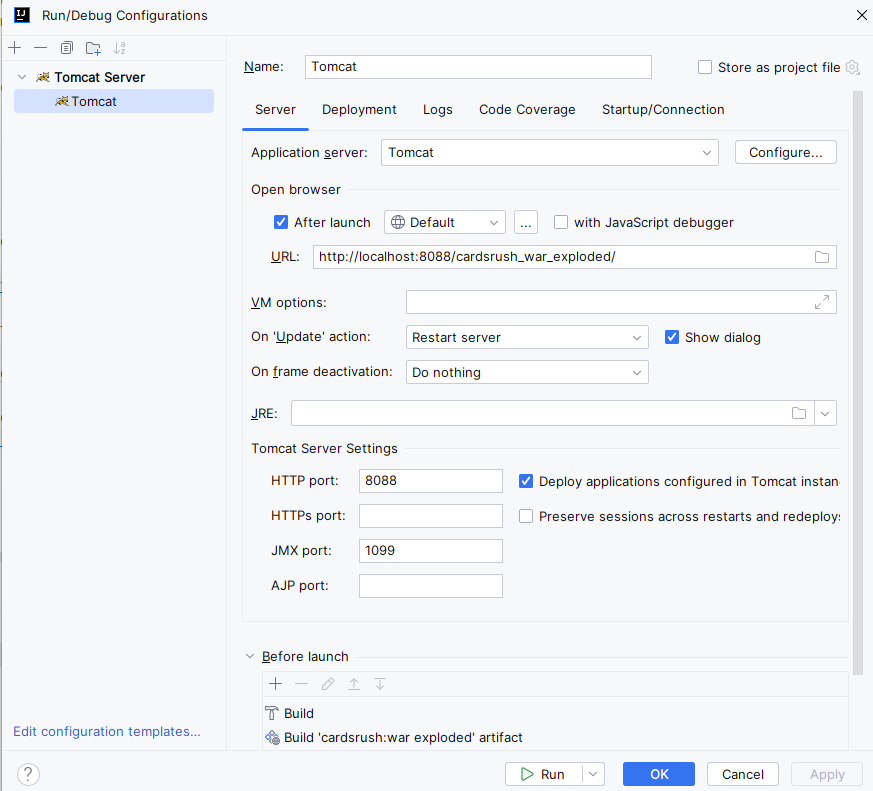Toggle Store as project file checkbox
This screenshot has width=873, height=791.
705,67
